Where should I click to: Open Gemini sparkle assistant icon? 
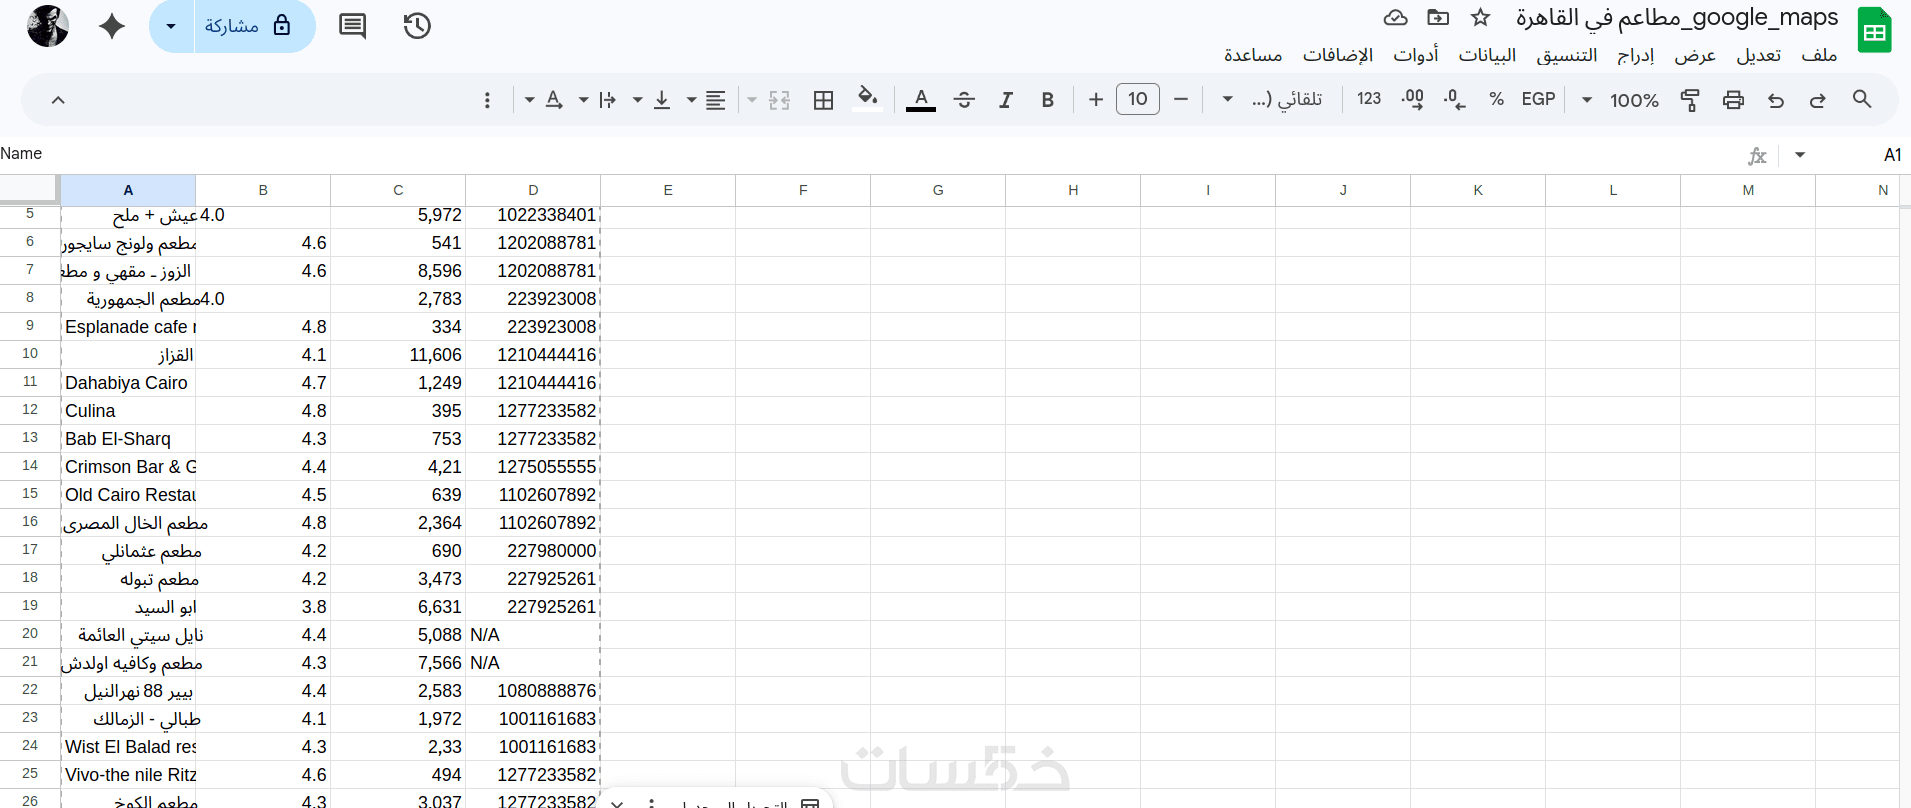[x=112, y=26]
